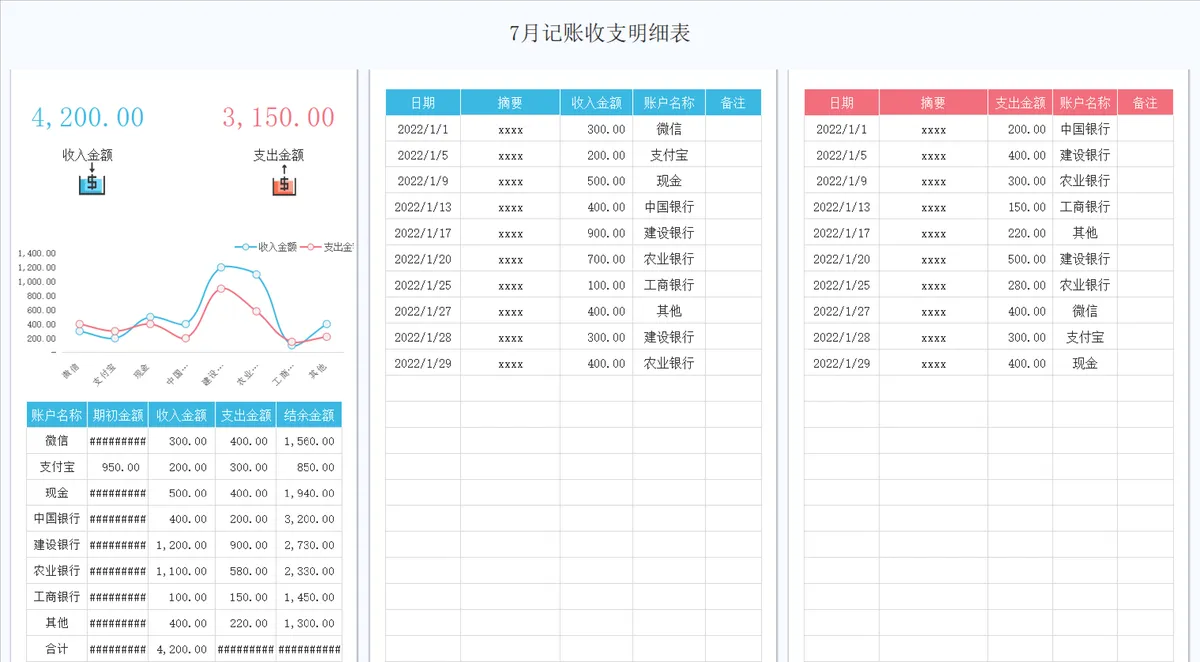Select 日期 header in the blue income table
1200x662 pixels.
[423, 102]
